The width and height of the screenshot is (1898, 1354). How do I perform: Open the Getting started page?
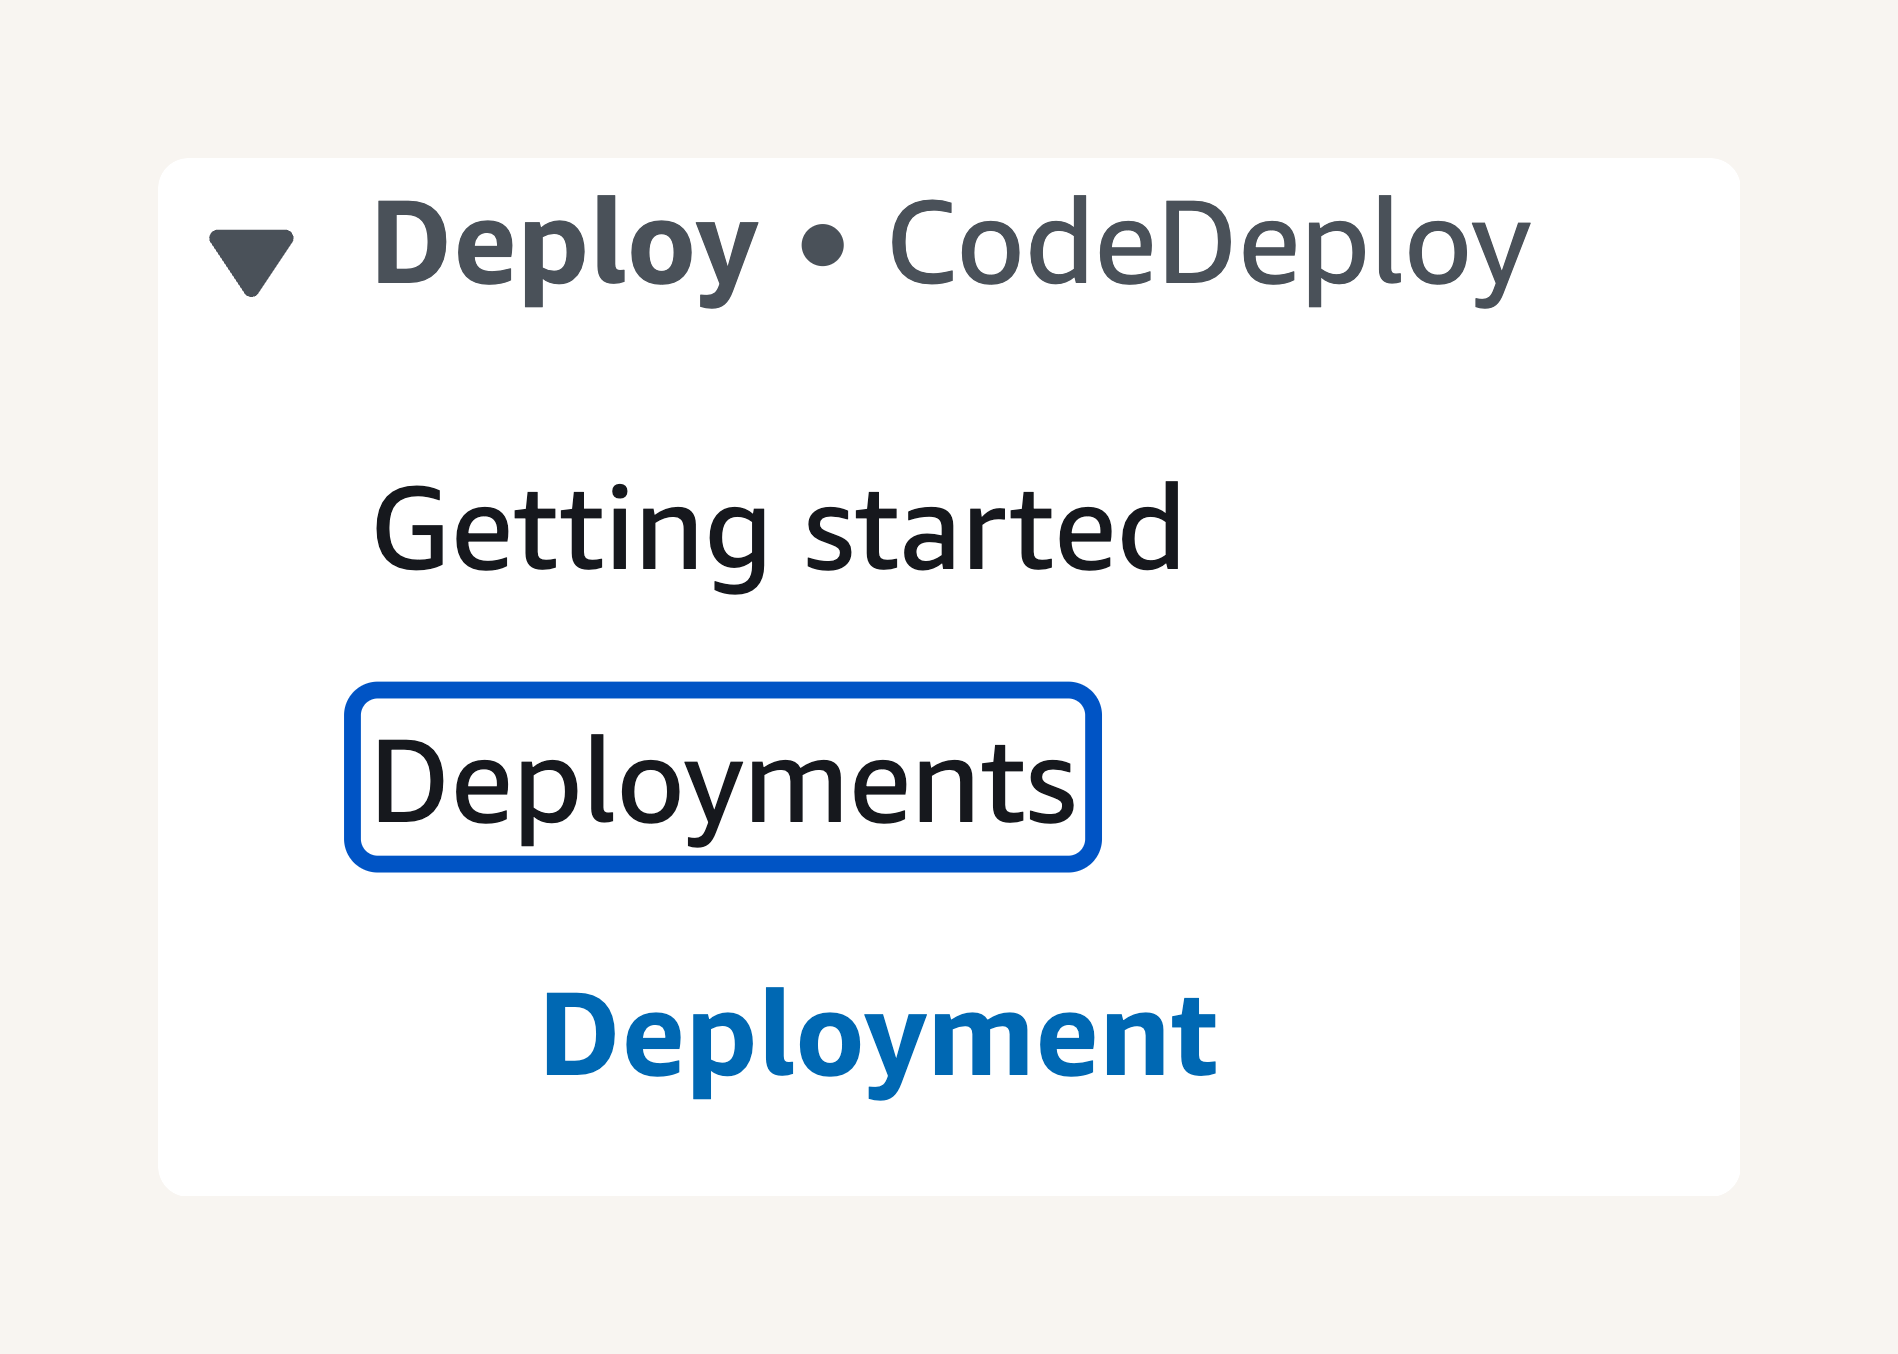tap(777, 532)
